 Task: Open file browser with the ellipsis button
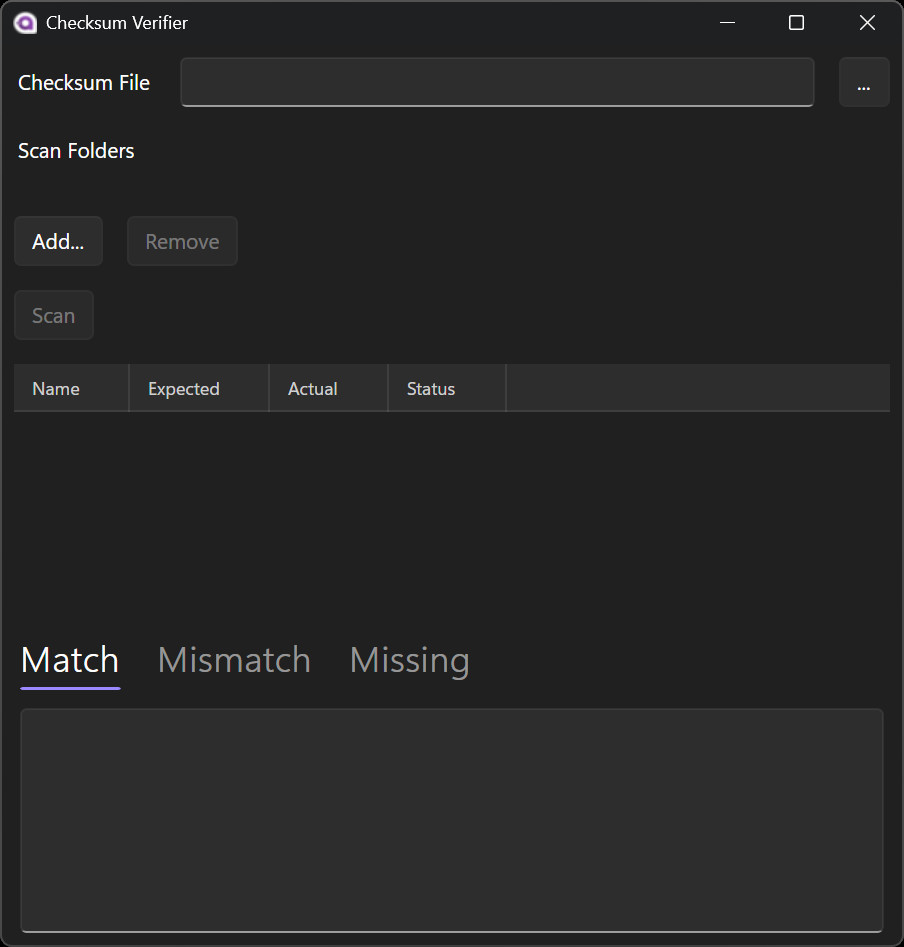coord(864,82)
